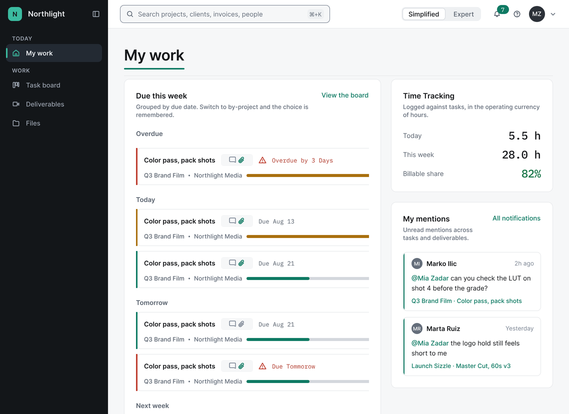Open the Color pass task marked Due Tomorrow
The height and width of the screenshot is (414, 569).
pos(253,373)
